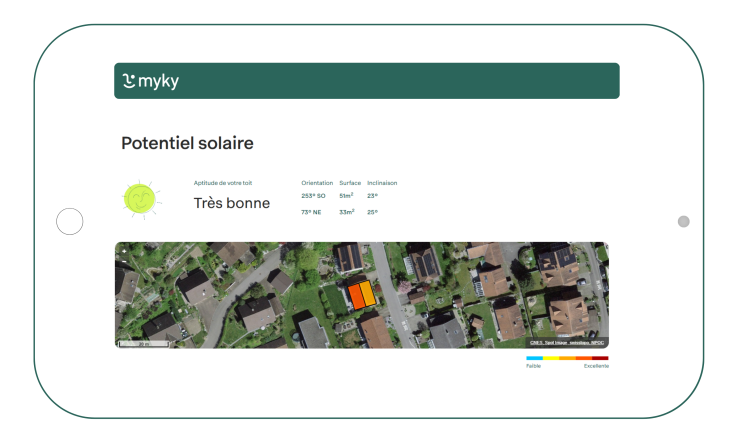
Task: Click the "Potentiel solaire" heading
Action: pyautogui.click(x=187, y=143)
